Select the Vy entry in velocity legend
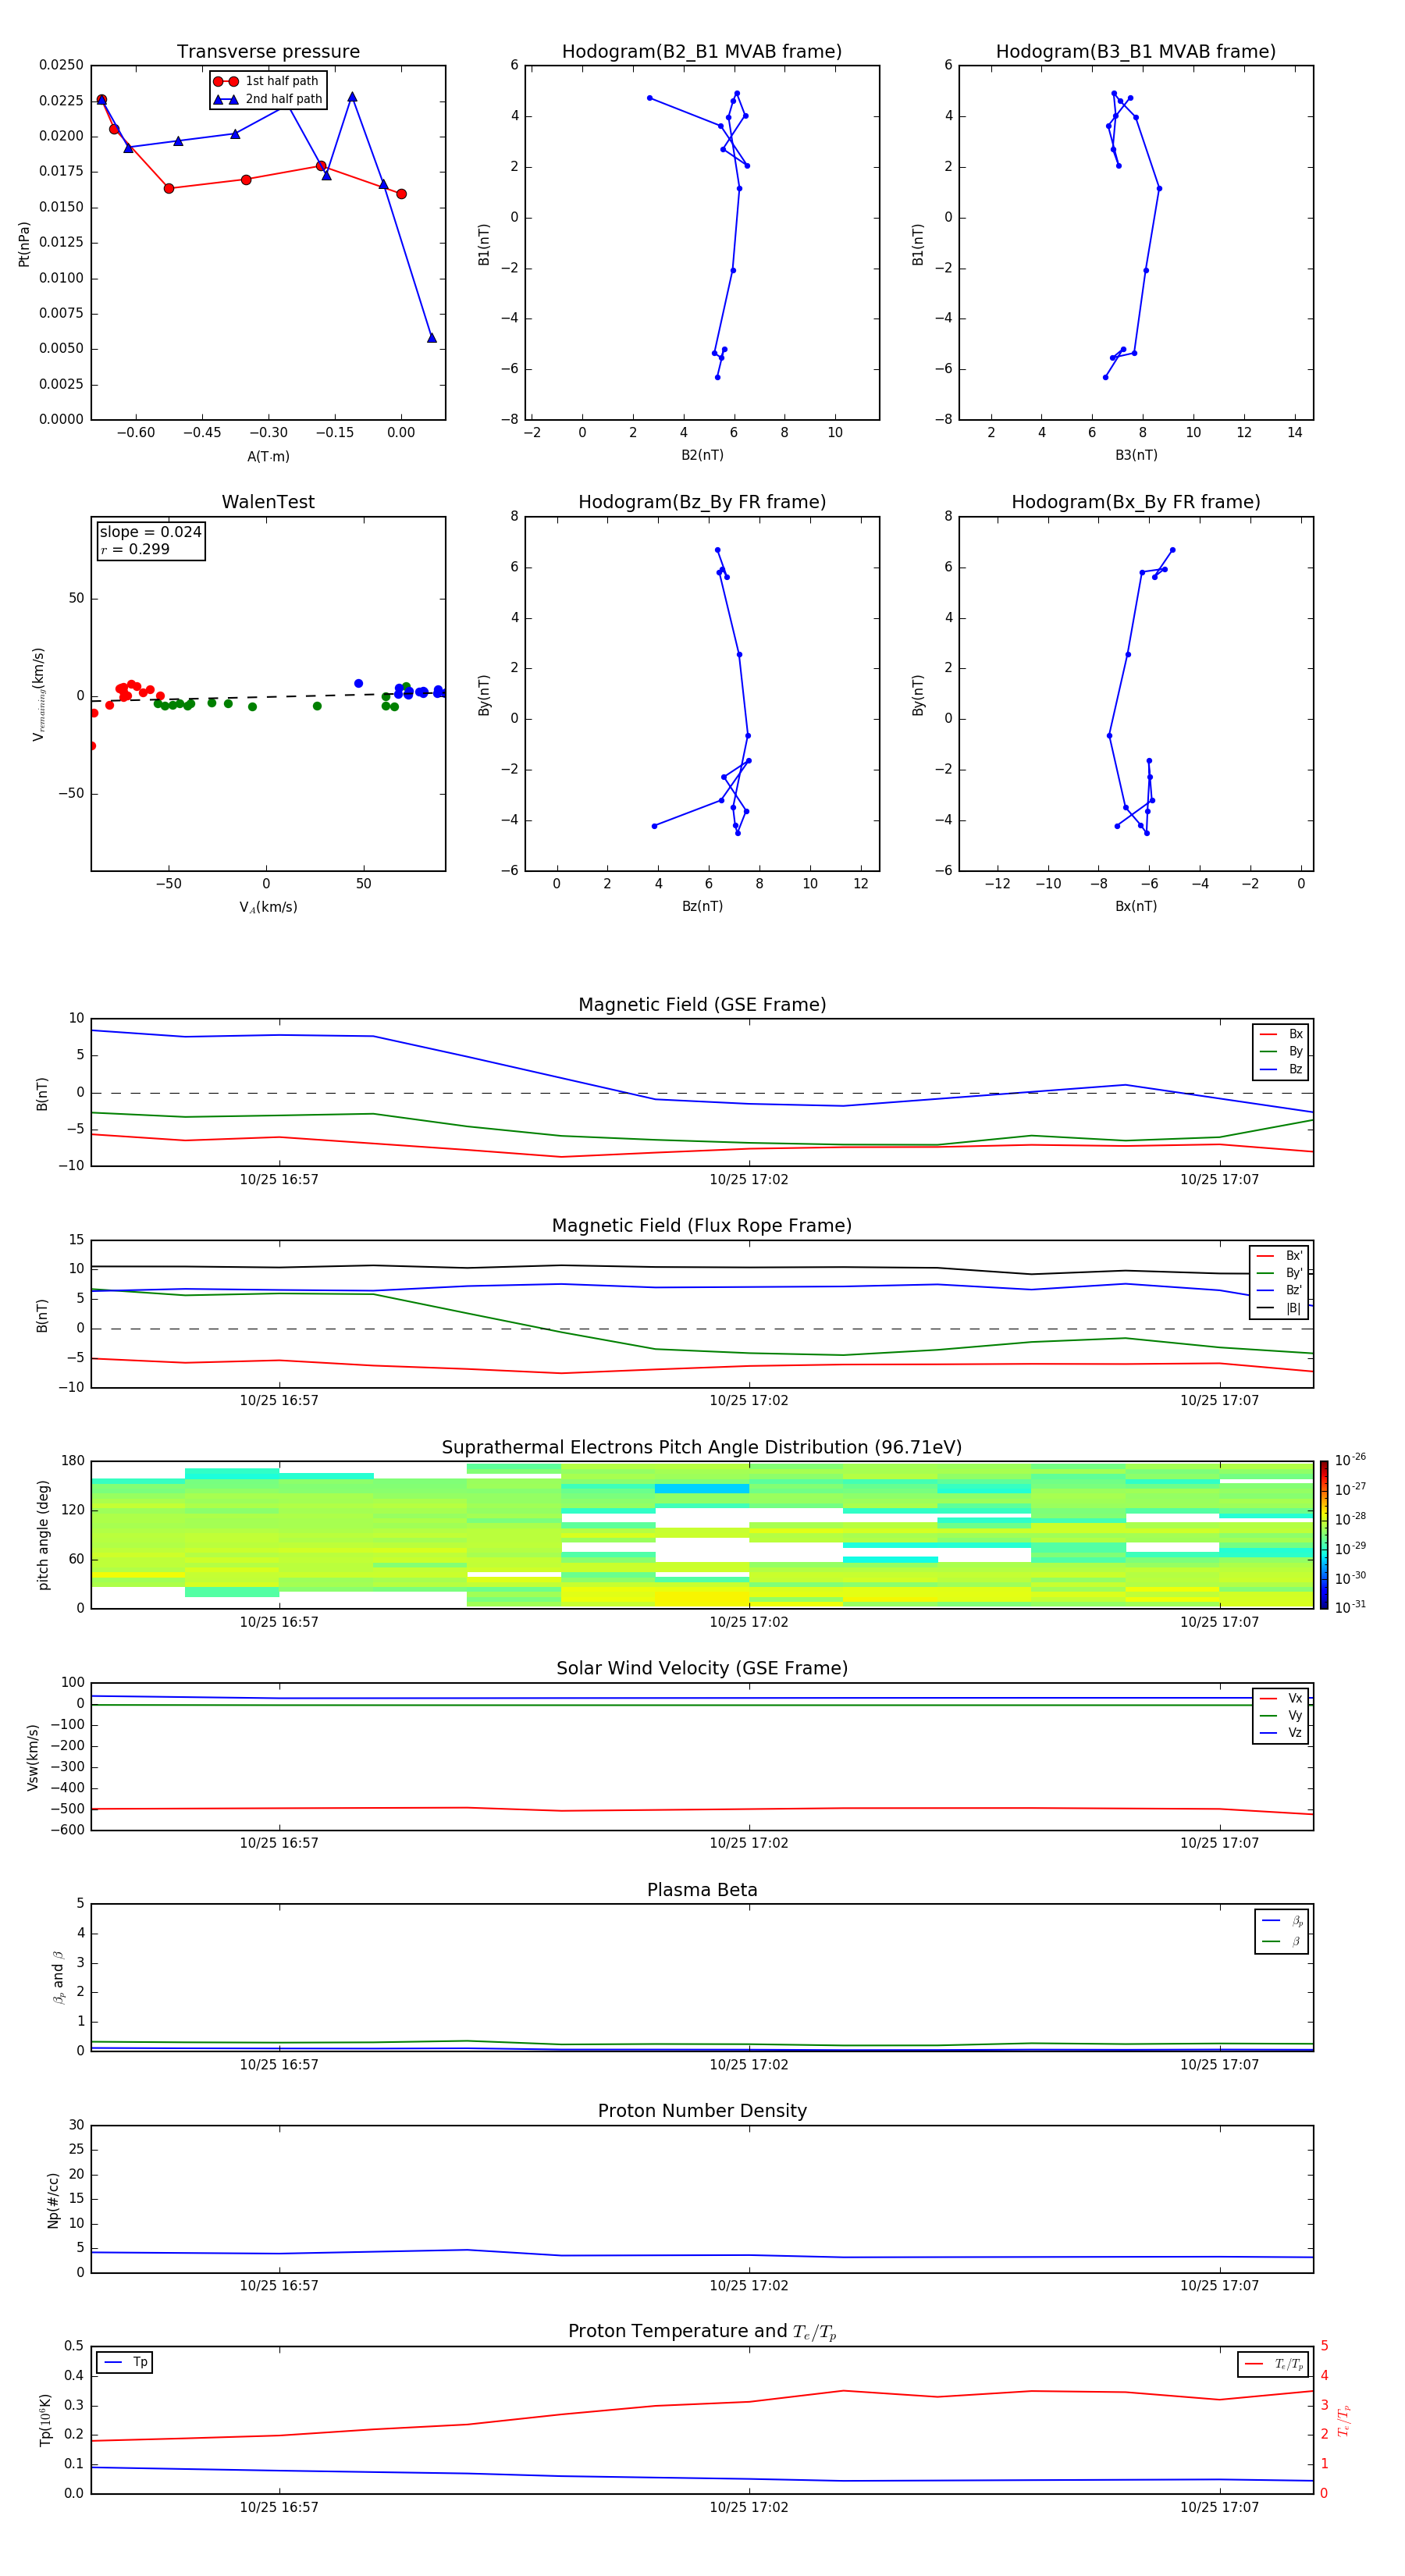This screenshot has height=2576, width=1405. 1281,1716
